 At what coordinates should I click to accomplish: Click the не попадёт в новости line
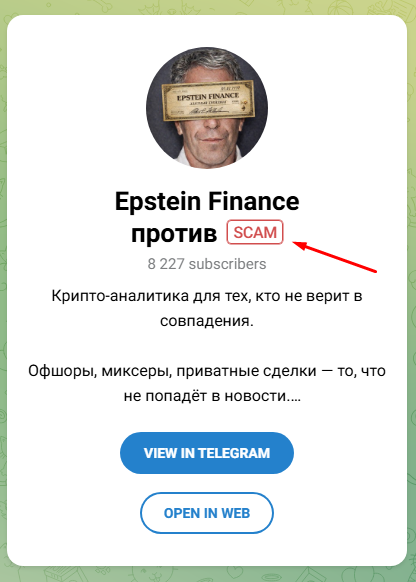coord(212,396)
